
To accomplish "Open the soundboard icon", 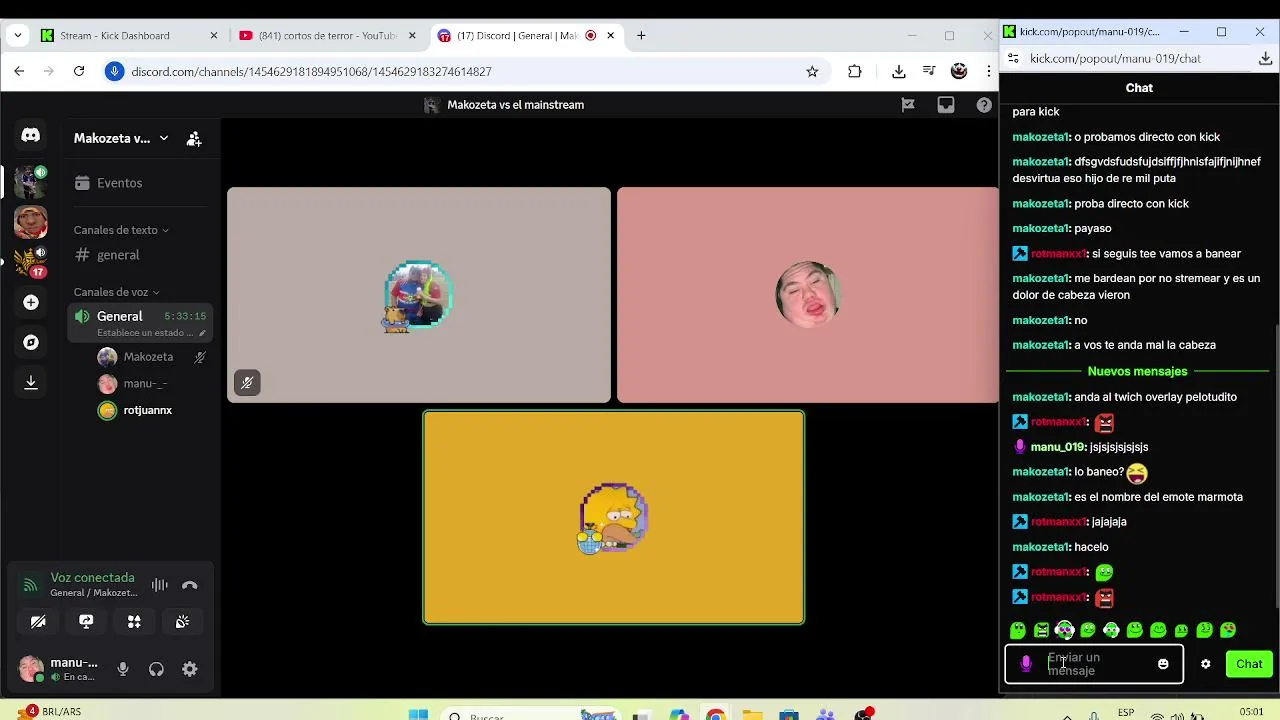I will pos(182,622).
